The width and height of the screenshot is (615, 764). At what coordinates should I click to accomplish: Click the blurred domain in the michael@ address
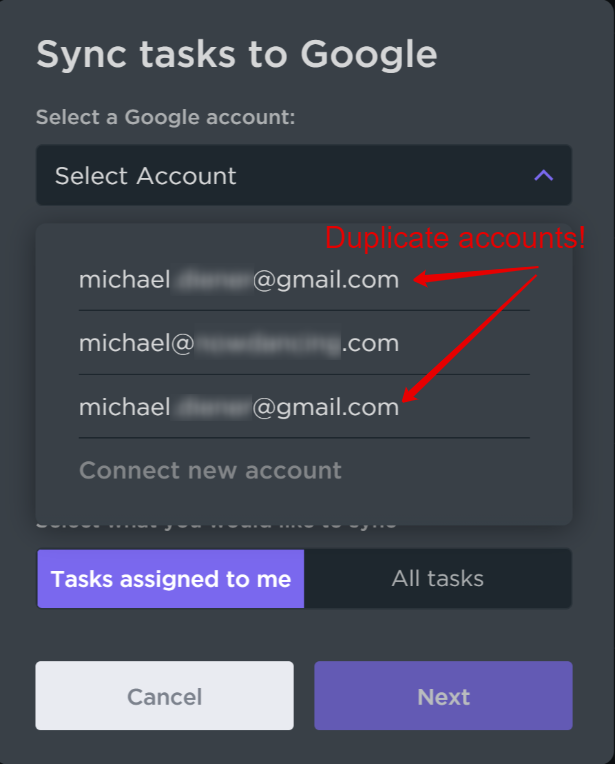(x=268, y=344)
